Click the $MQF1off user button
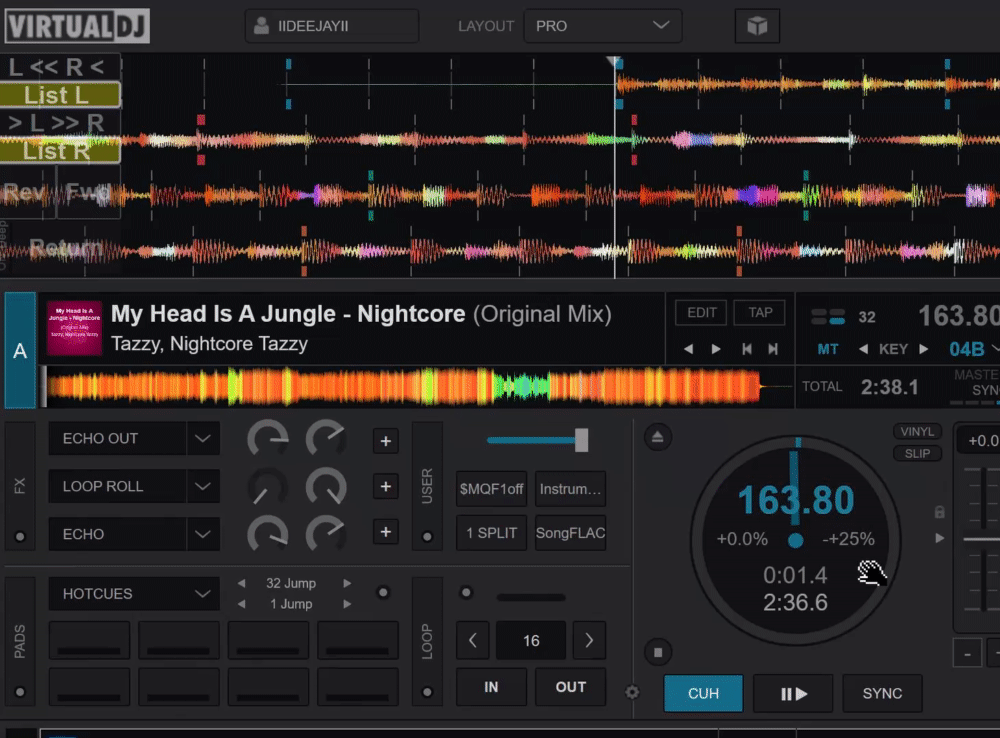Screen dimensions: 1000x738 pos(491,489)
